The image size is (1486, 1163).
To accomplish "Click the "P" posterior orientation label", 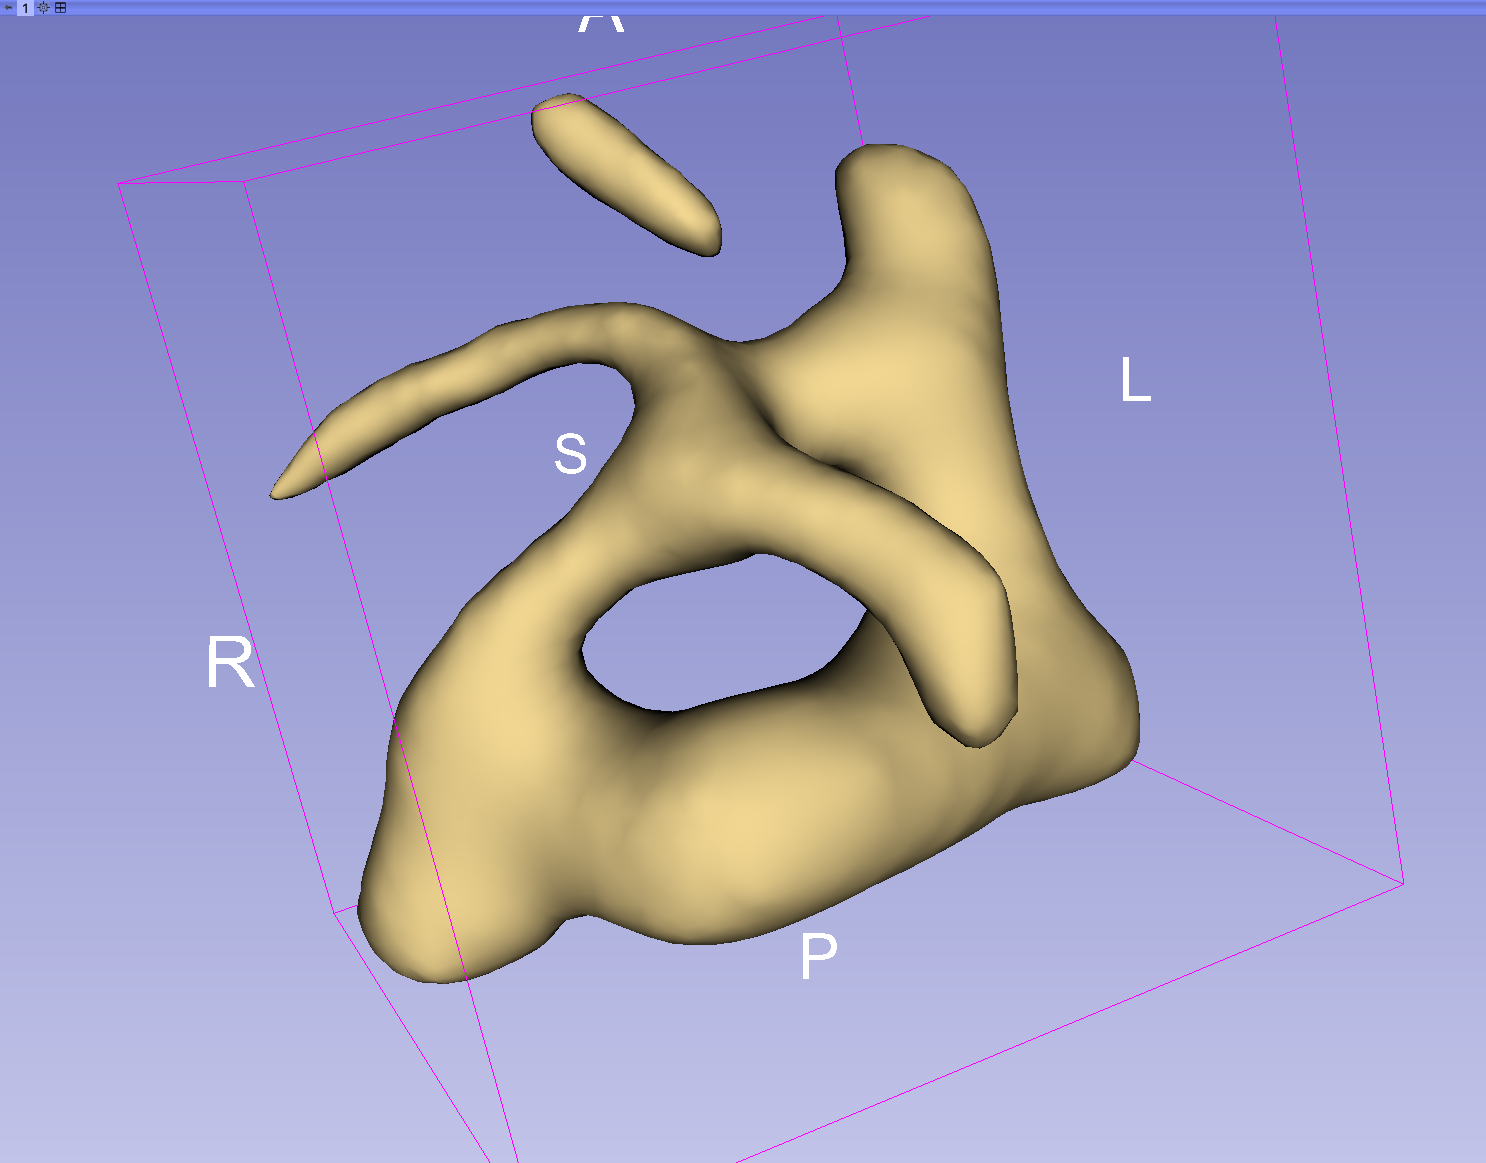I will pyautogui.click(x=818, y=957).
